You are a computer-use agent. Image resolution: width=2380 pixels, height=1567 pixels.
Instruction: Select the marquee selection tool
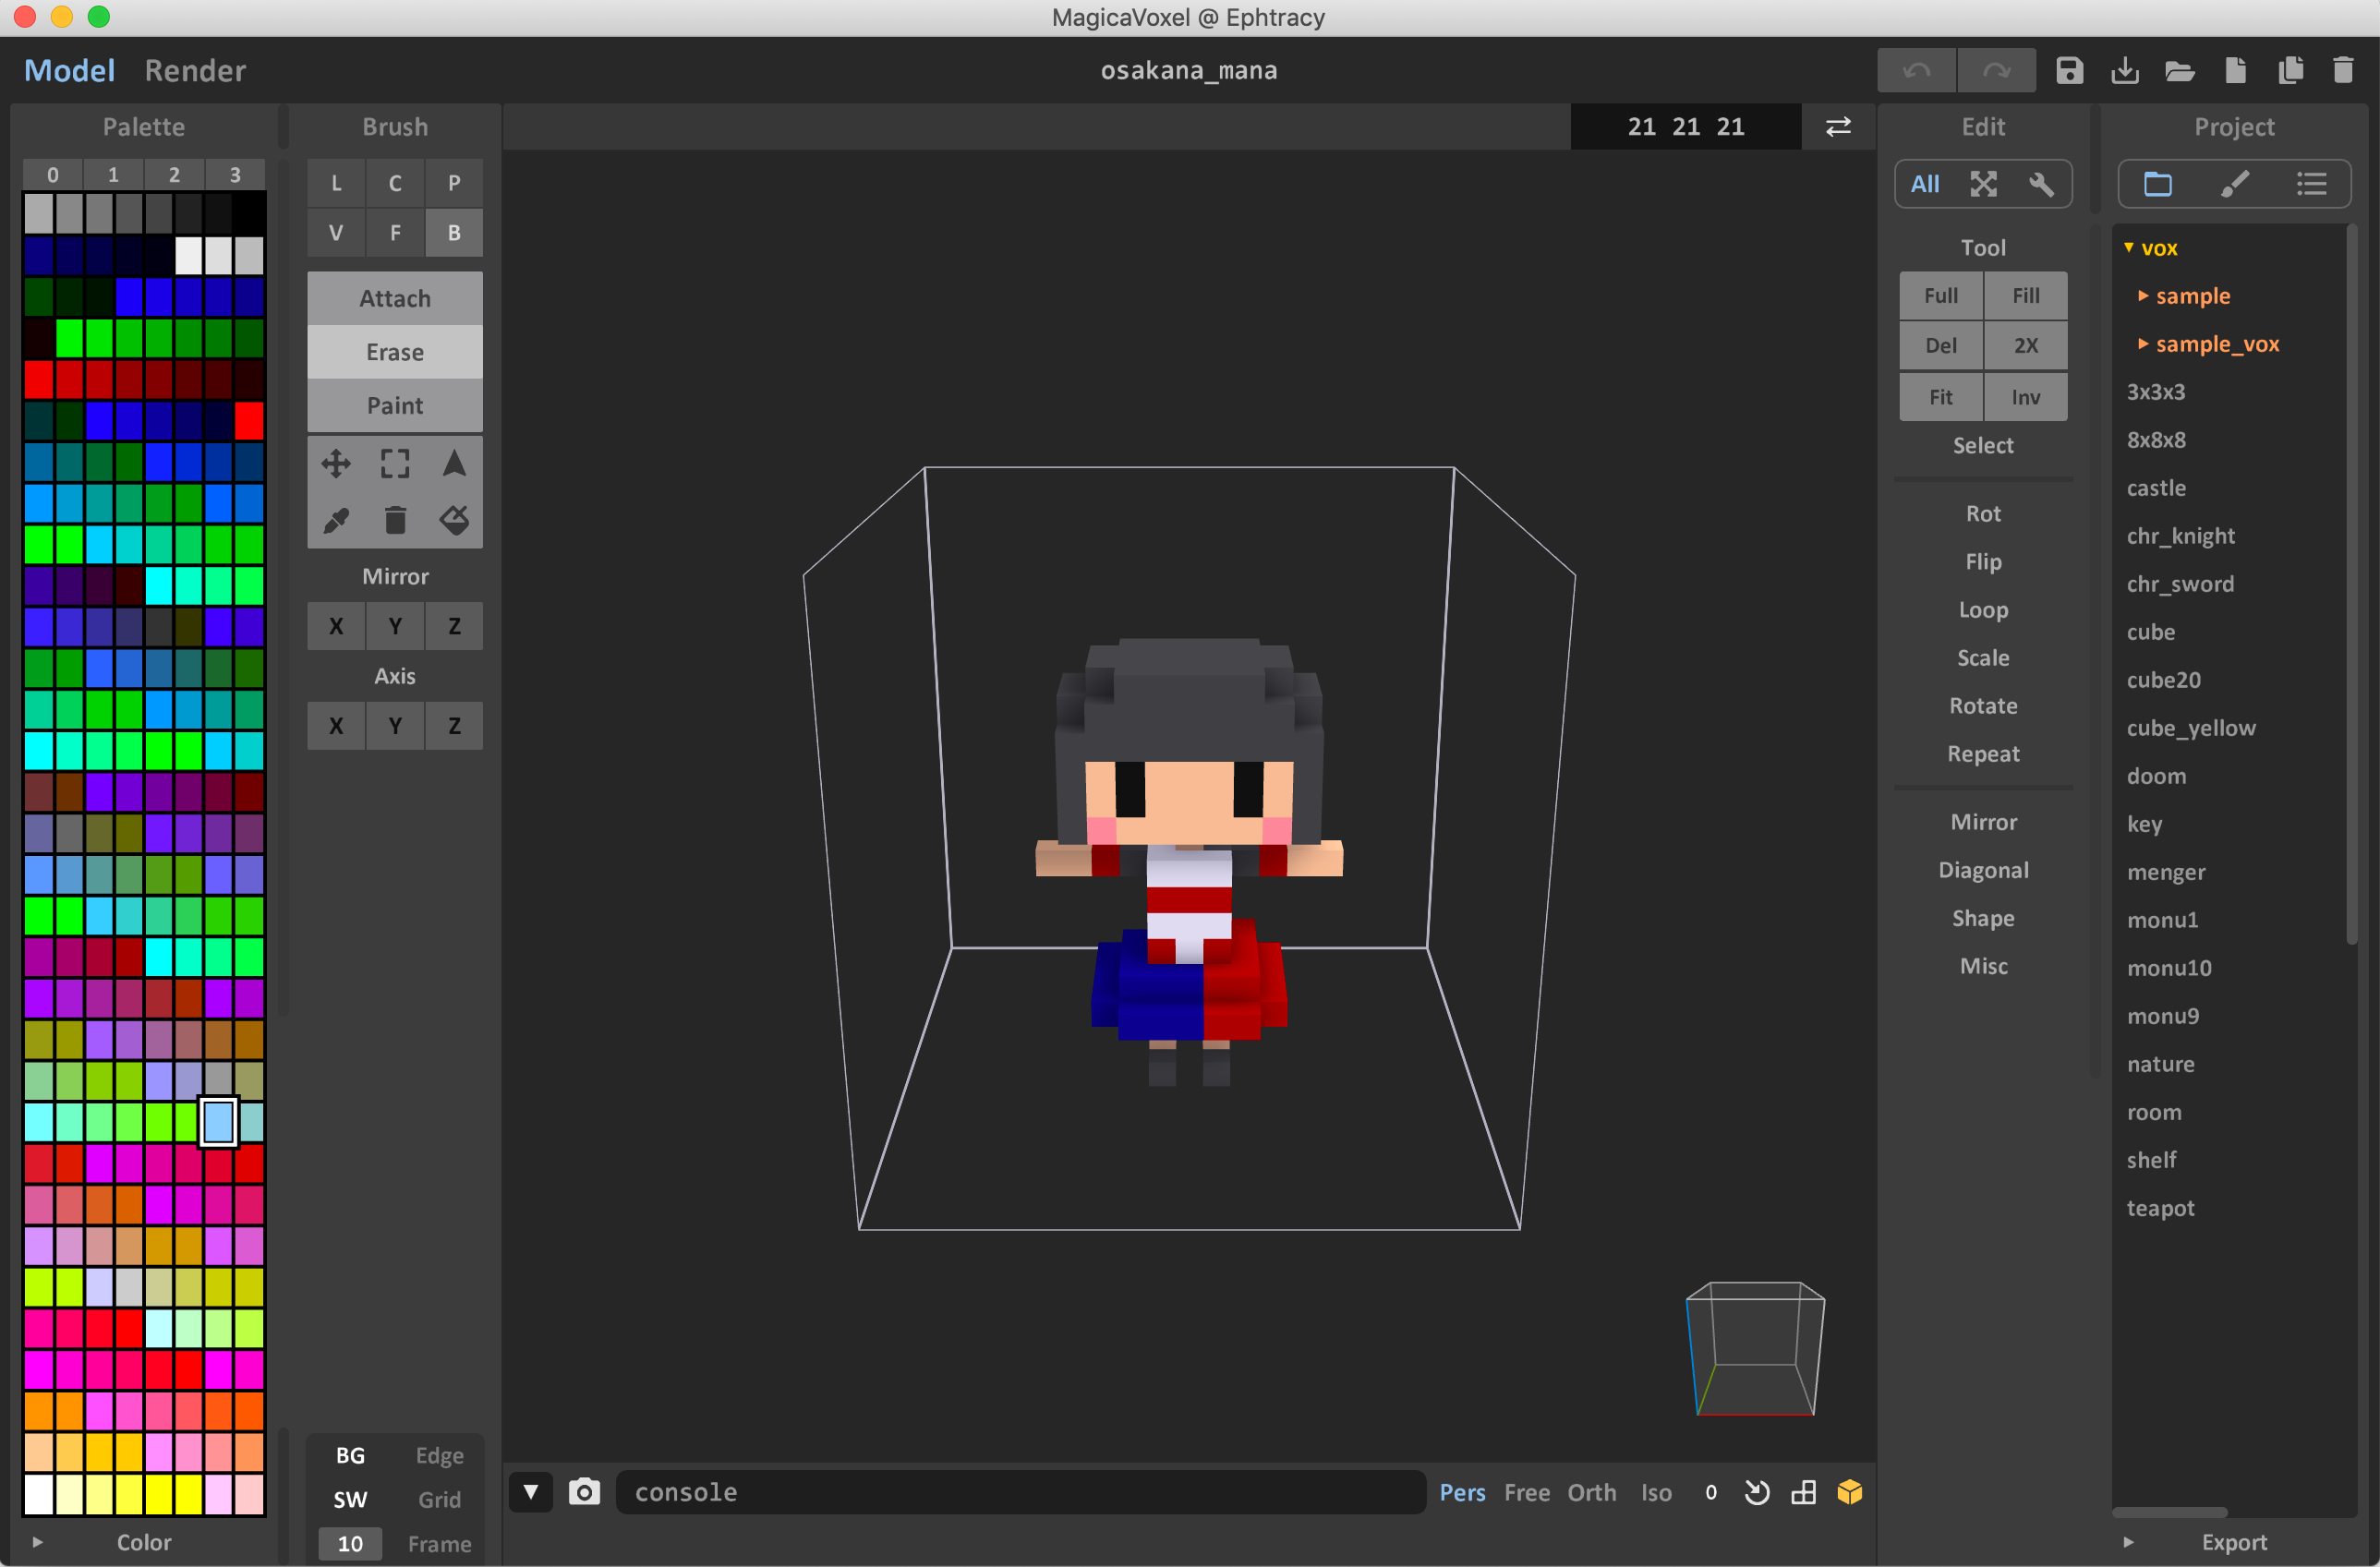(394, 462)
